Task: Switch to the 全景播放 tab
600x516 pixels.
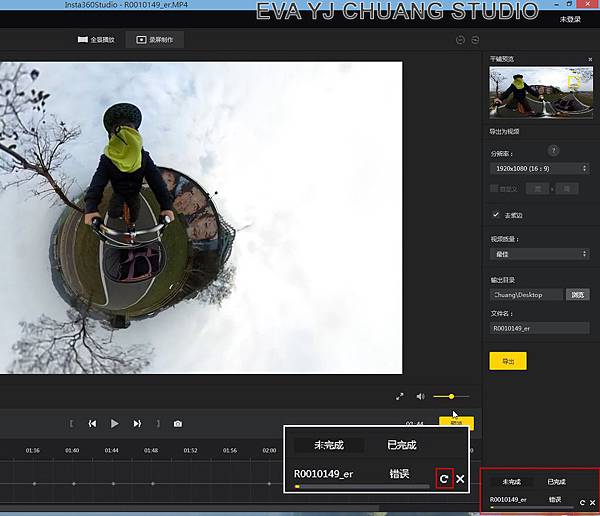Action: (97, 40)
